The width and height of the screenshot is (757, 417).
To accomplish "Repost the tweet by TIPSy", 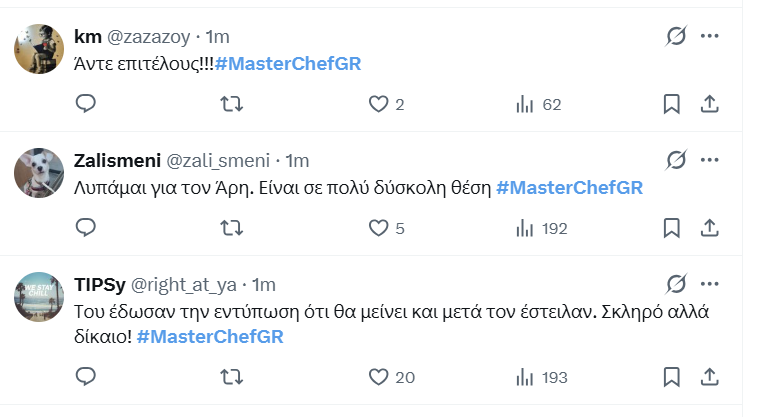I will (231, 377).
